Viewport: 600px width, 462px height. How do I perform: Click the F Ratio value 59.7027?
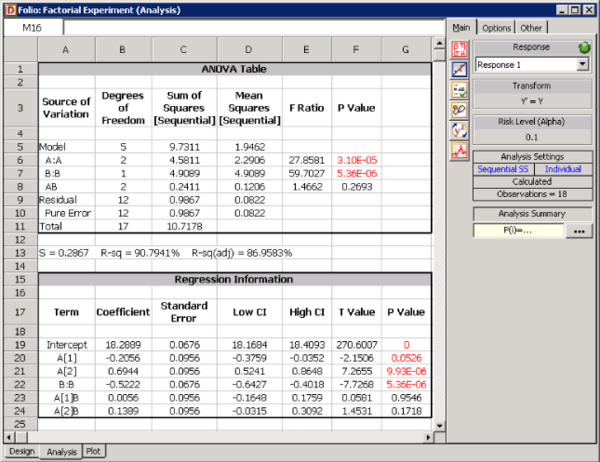click(x=307, y=173)
